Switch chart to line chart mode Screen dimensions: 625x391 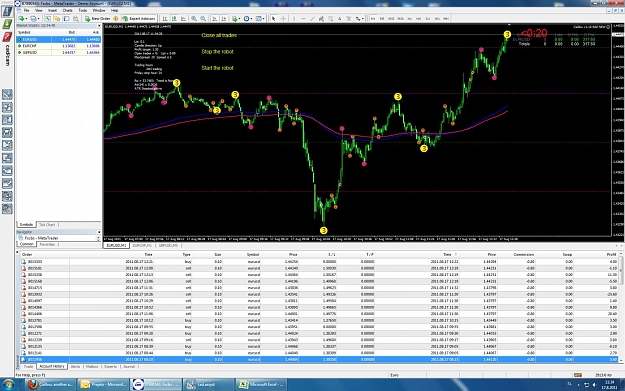coord(183,19)
